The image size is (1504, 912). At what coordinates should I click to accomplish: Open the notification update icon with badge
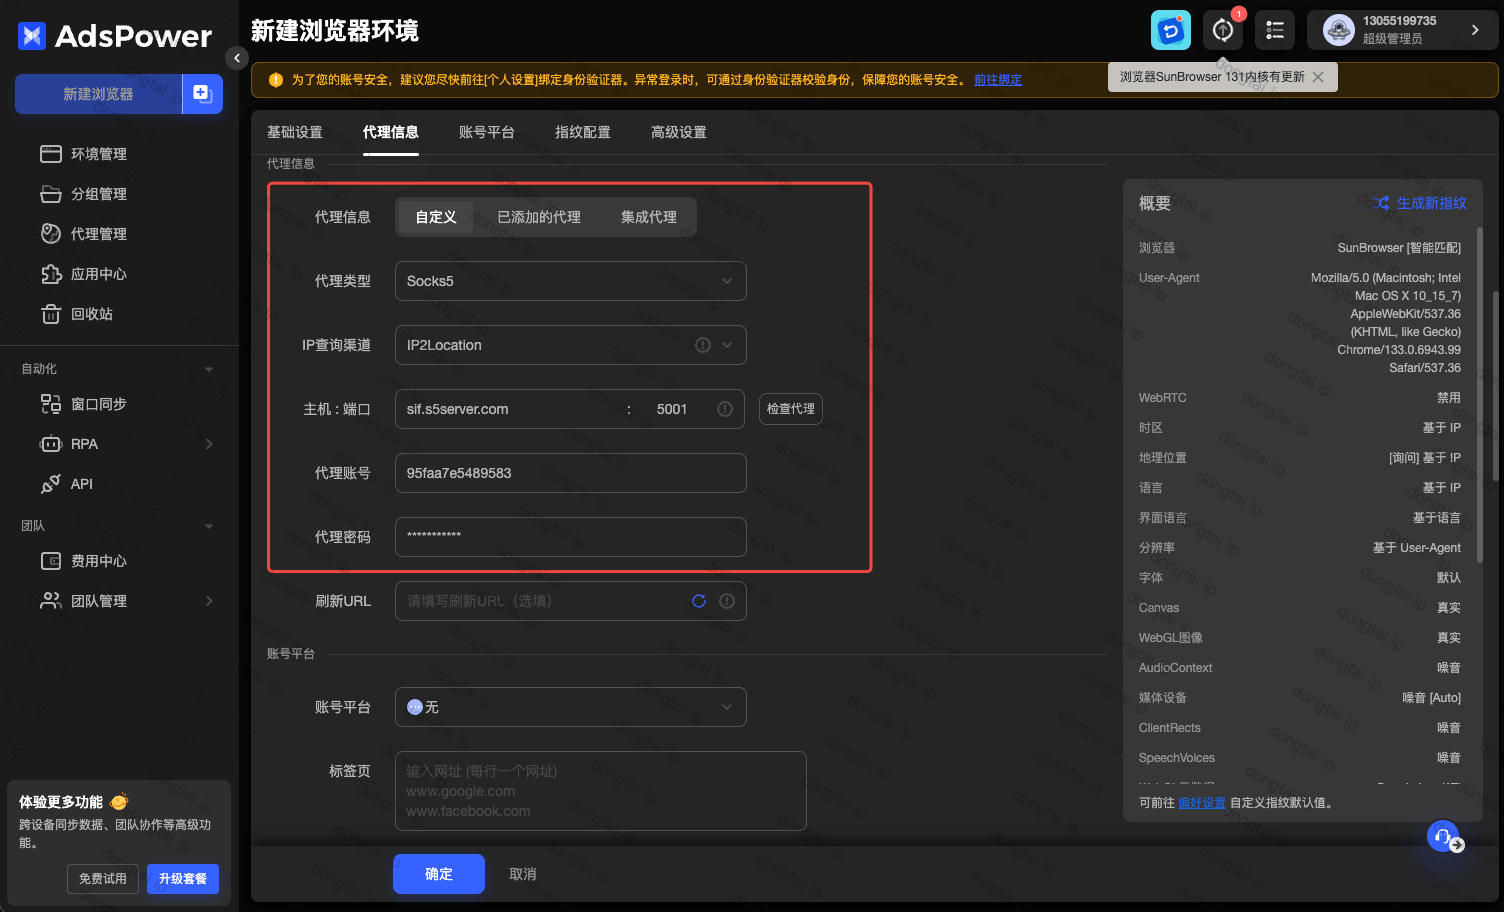click(1223, 31)
